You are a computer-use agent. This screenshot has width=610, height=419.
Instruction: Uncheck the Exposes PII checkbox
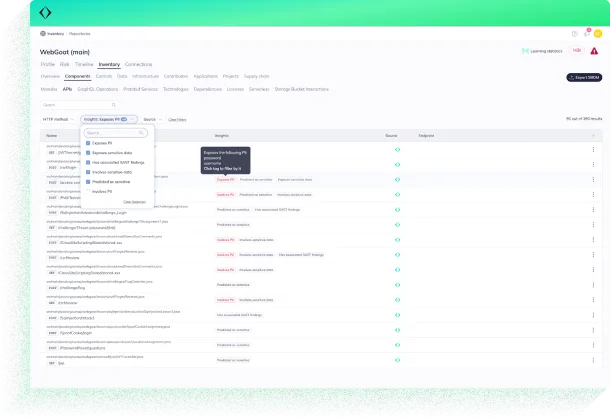[x=88, y=143]
